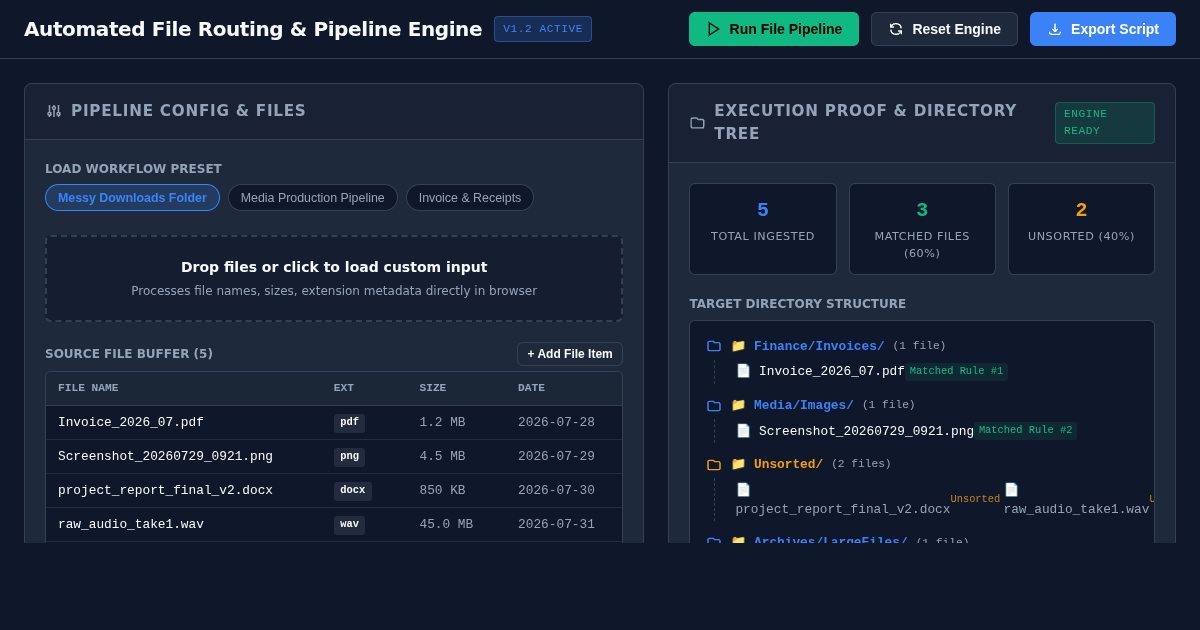Select the Media Production Pipeline preset

313,198
